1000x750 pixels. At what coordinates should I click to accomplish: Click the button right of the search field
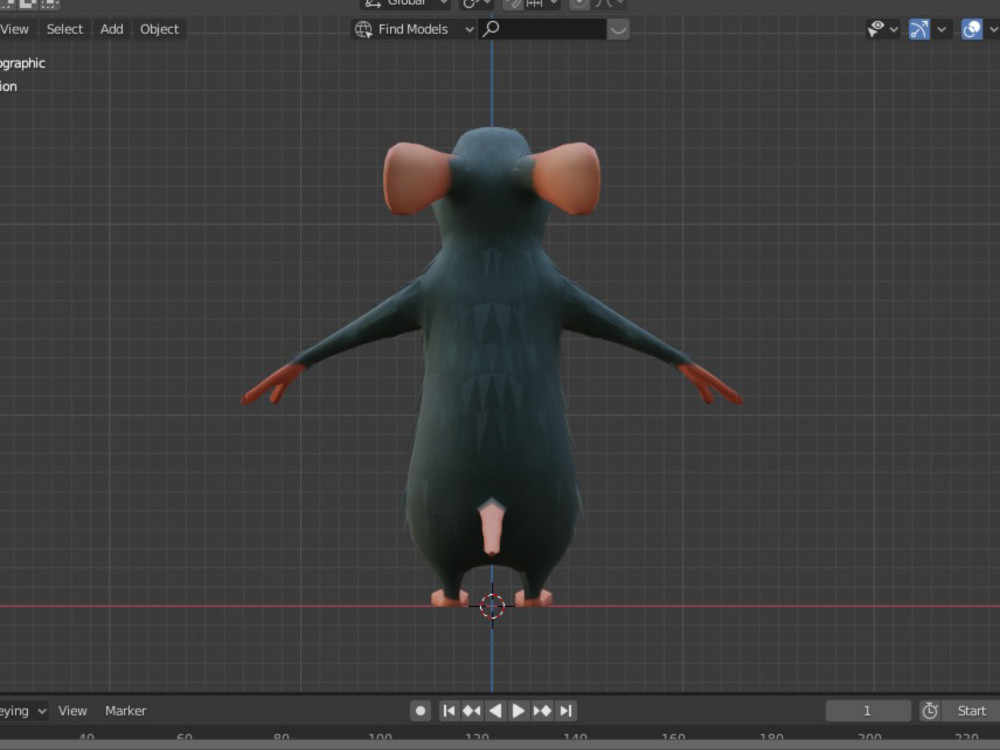pyautogui.click(x=618, y=29)
